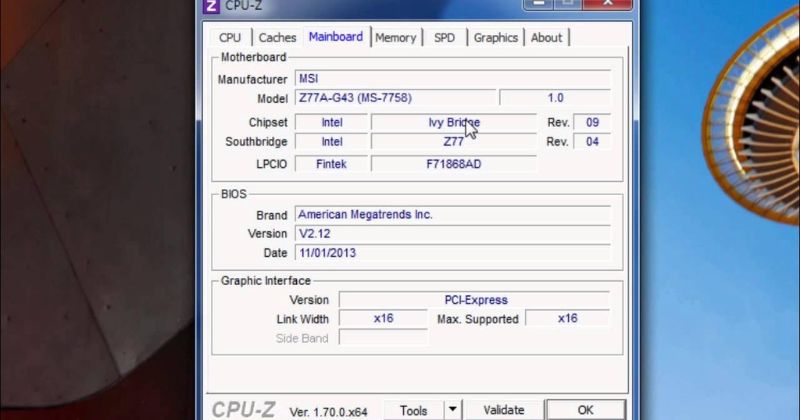Viewport: 800px width, 420px height.
Task: Open the Memory tab
Action: point(396,37)
